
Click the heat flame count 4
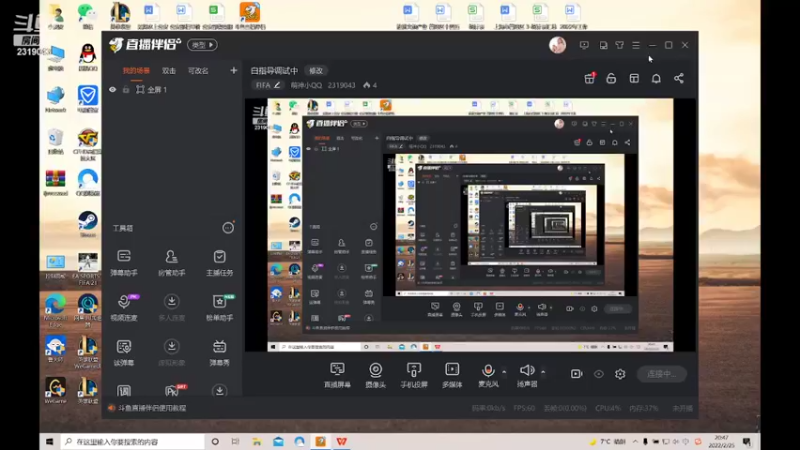click(x=370, y=85)
